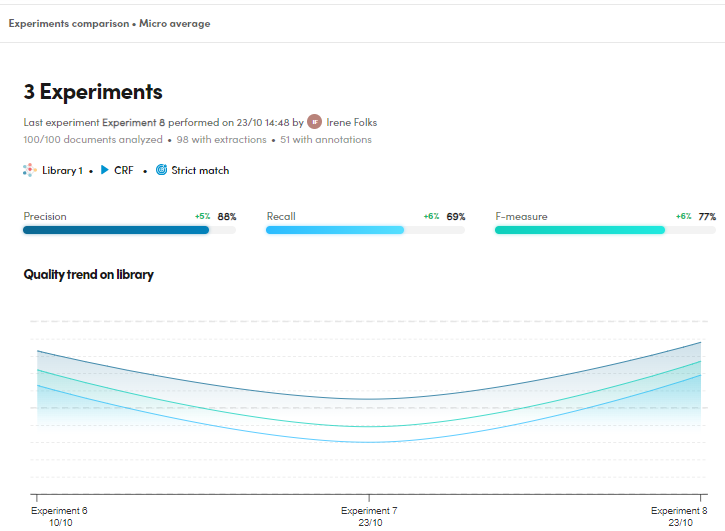This screenshot has width=725, height=531.
Task: Click the Irene Folks user name
Action: click(351, 122)
